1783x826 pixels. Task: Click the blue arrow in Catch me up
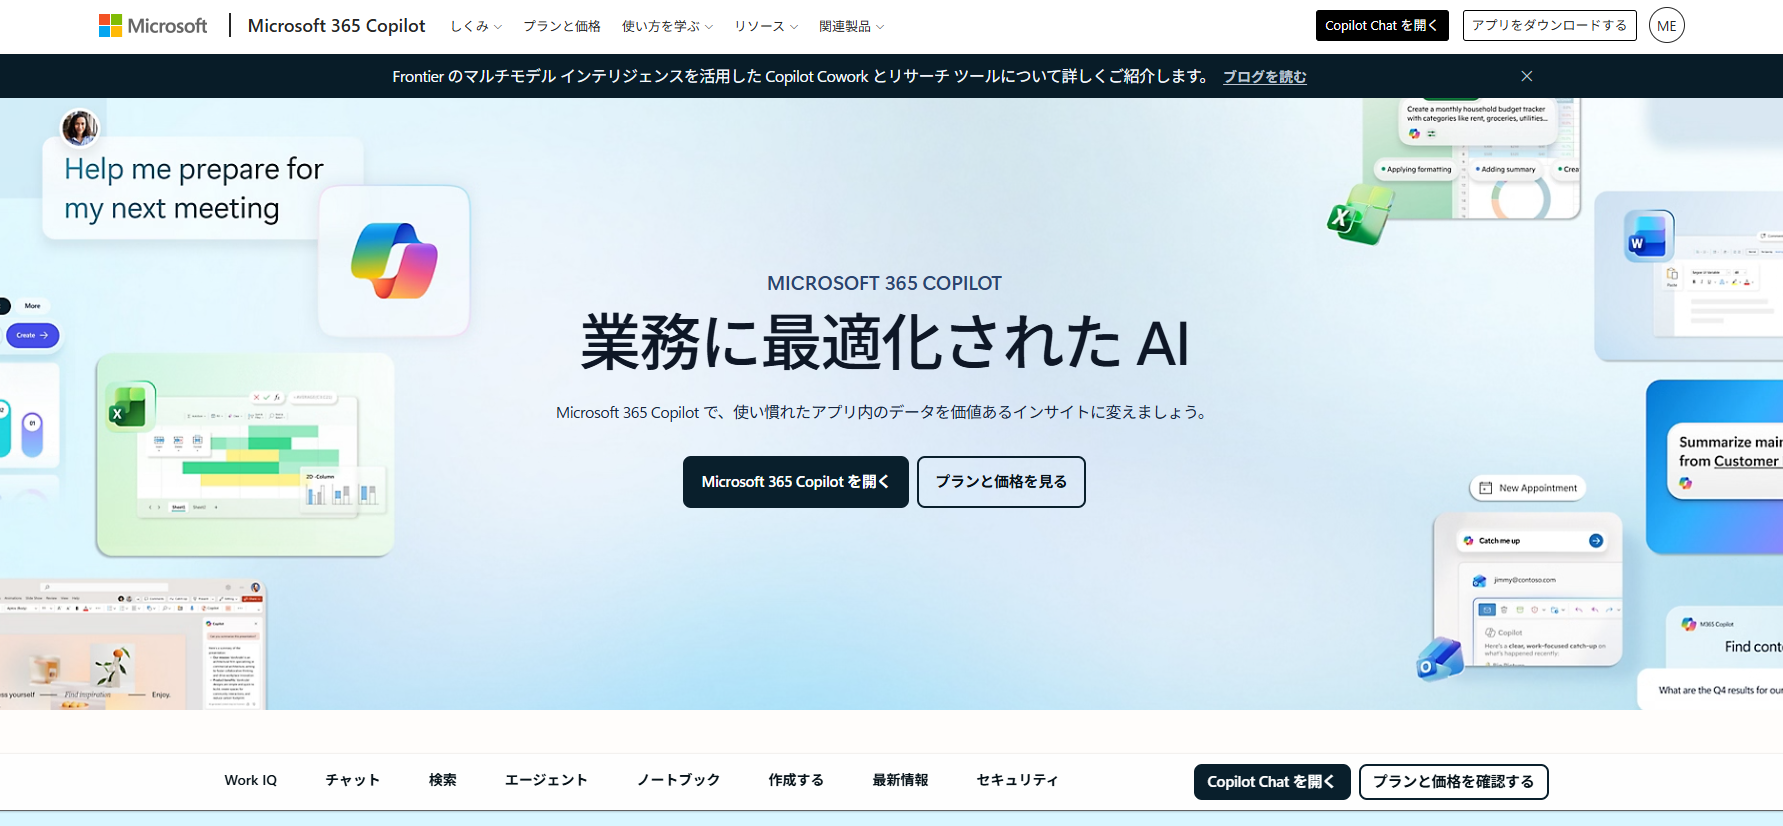[1596, 541]
